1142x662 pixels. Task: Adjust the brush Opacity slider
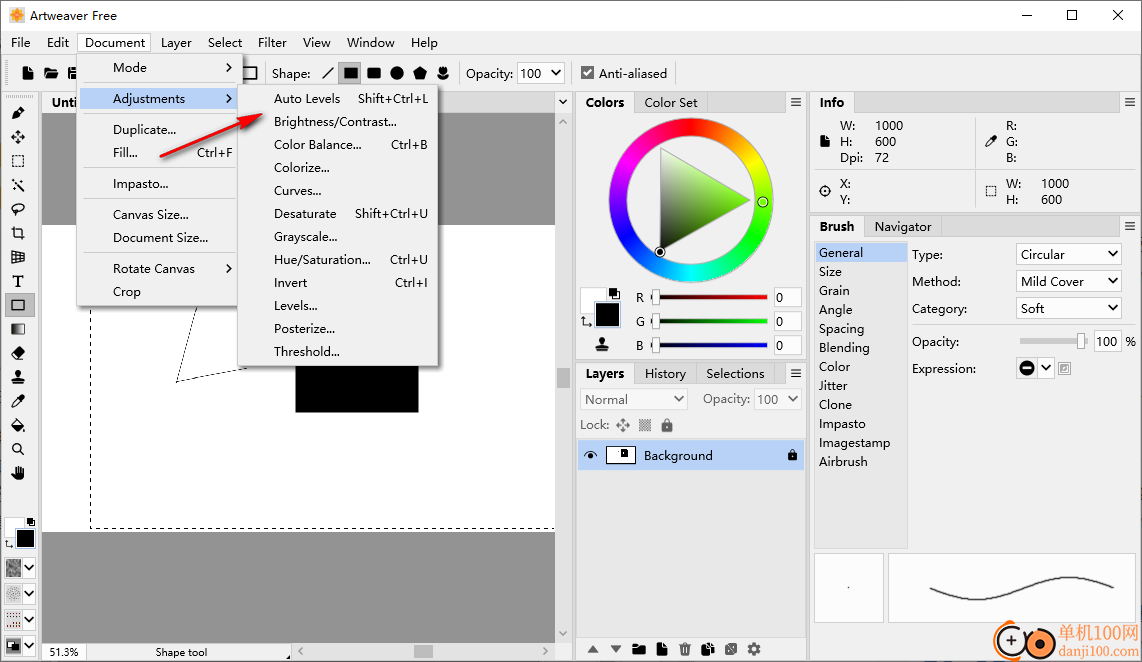click(1052, 341)
